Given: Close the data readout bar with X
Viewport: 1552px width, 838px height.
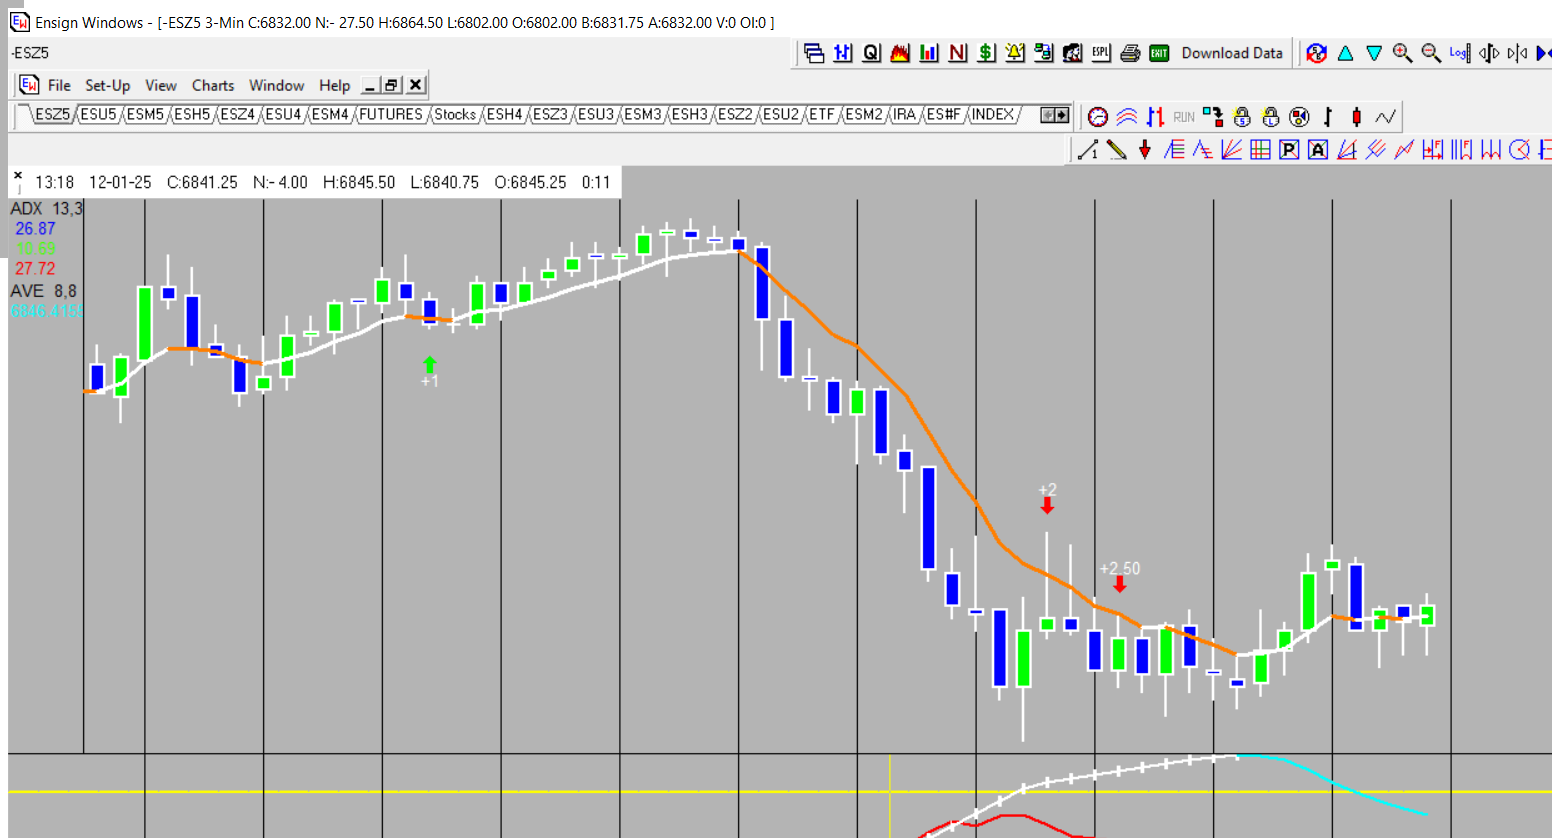Looking at the screenshot, I should pyautogui.click(x=18, y=175).
